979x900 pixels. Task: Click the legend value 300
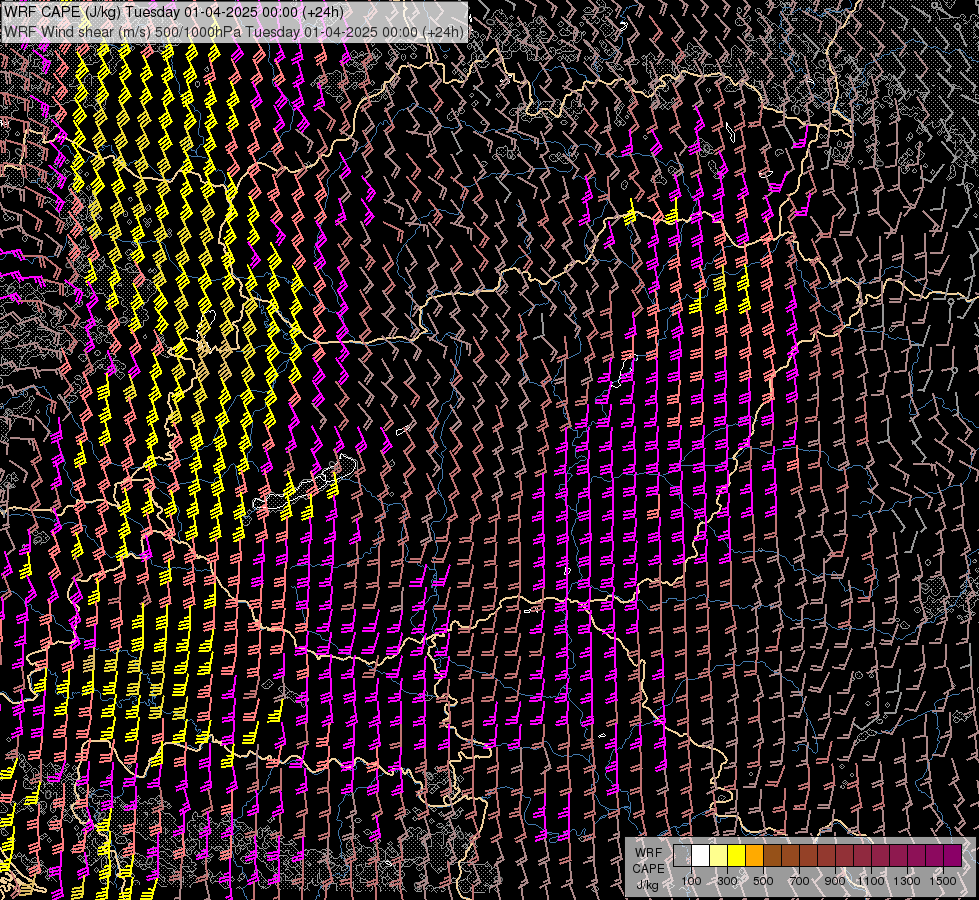click(x=727, y=881)
